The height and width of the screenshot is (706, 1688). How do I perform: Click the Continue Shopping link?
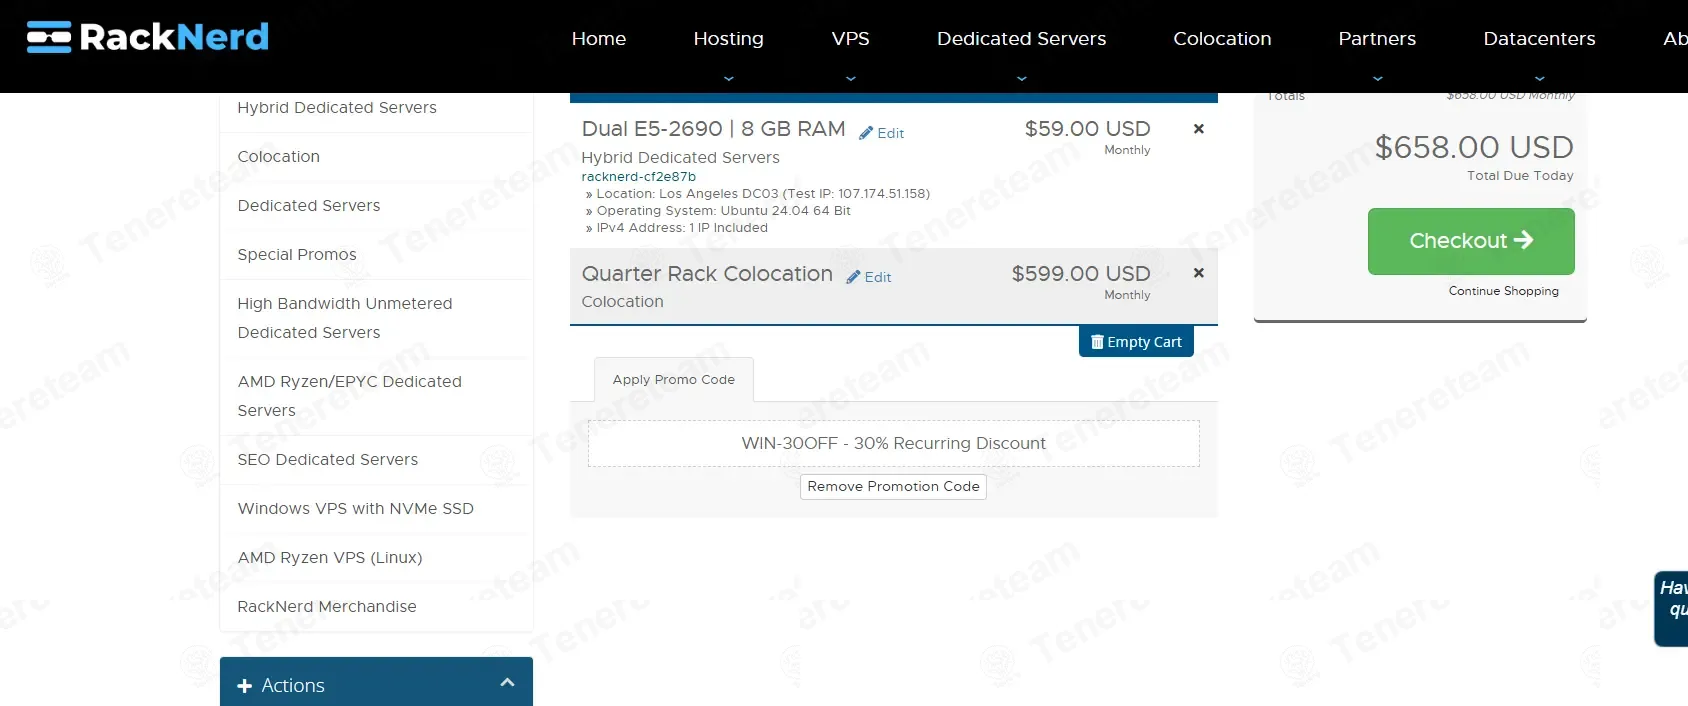pyautogui.click(x=1504, y=291)
